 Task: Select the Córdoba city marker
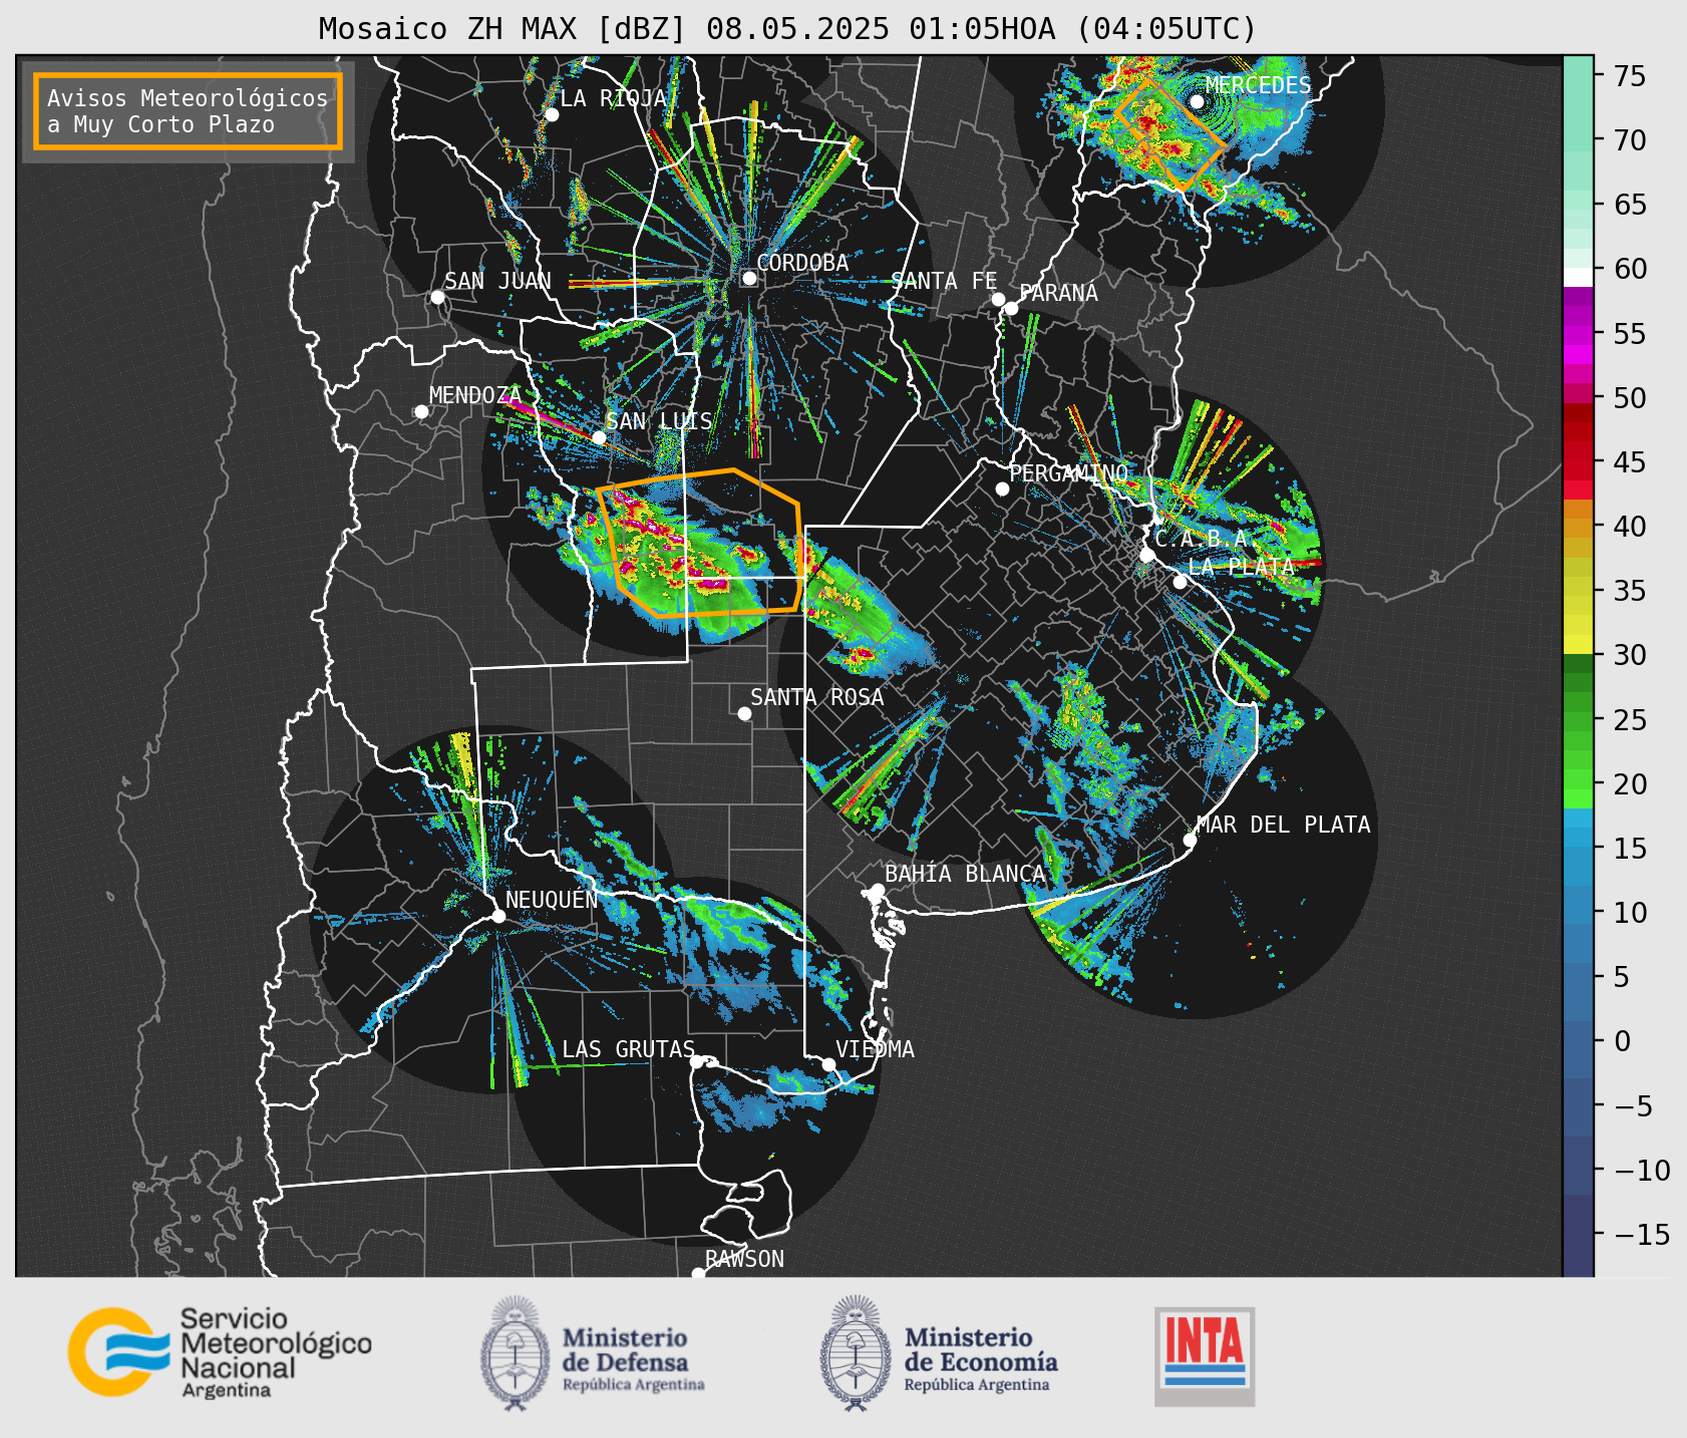click(749, 278)
